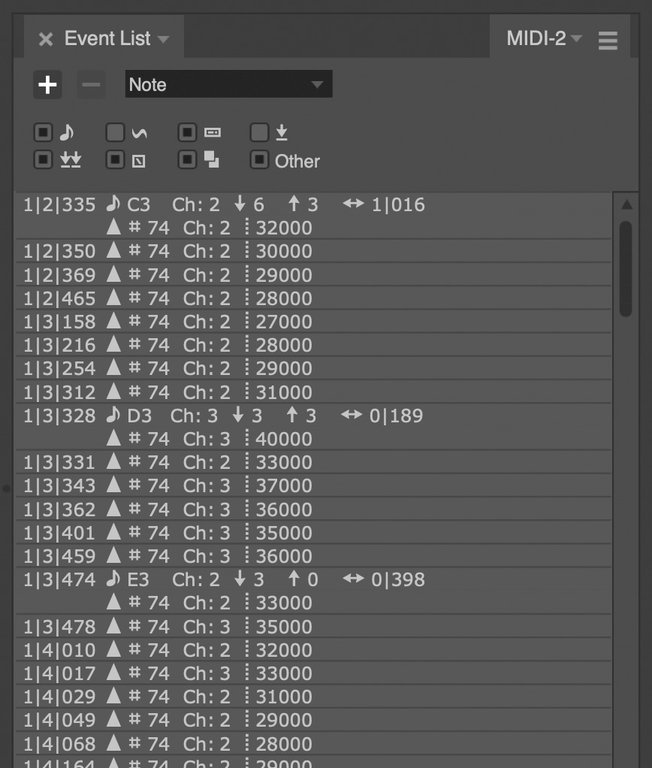The image size is (652, 768).
Task: Click the note icon on the C3 event
Action: 113,205
